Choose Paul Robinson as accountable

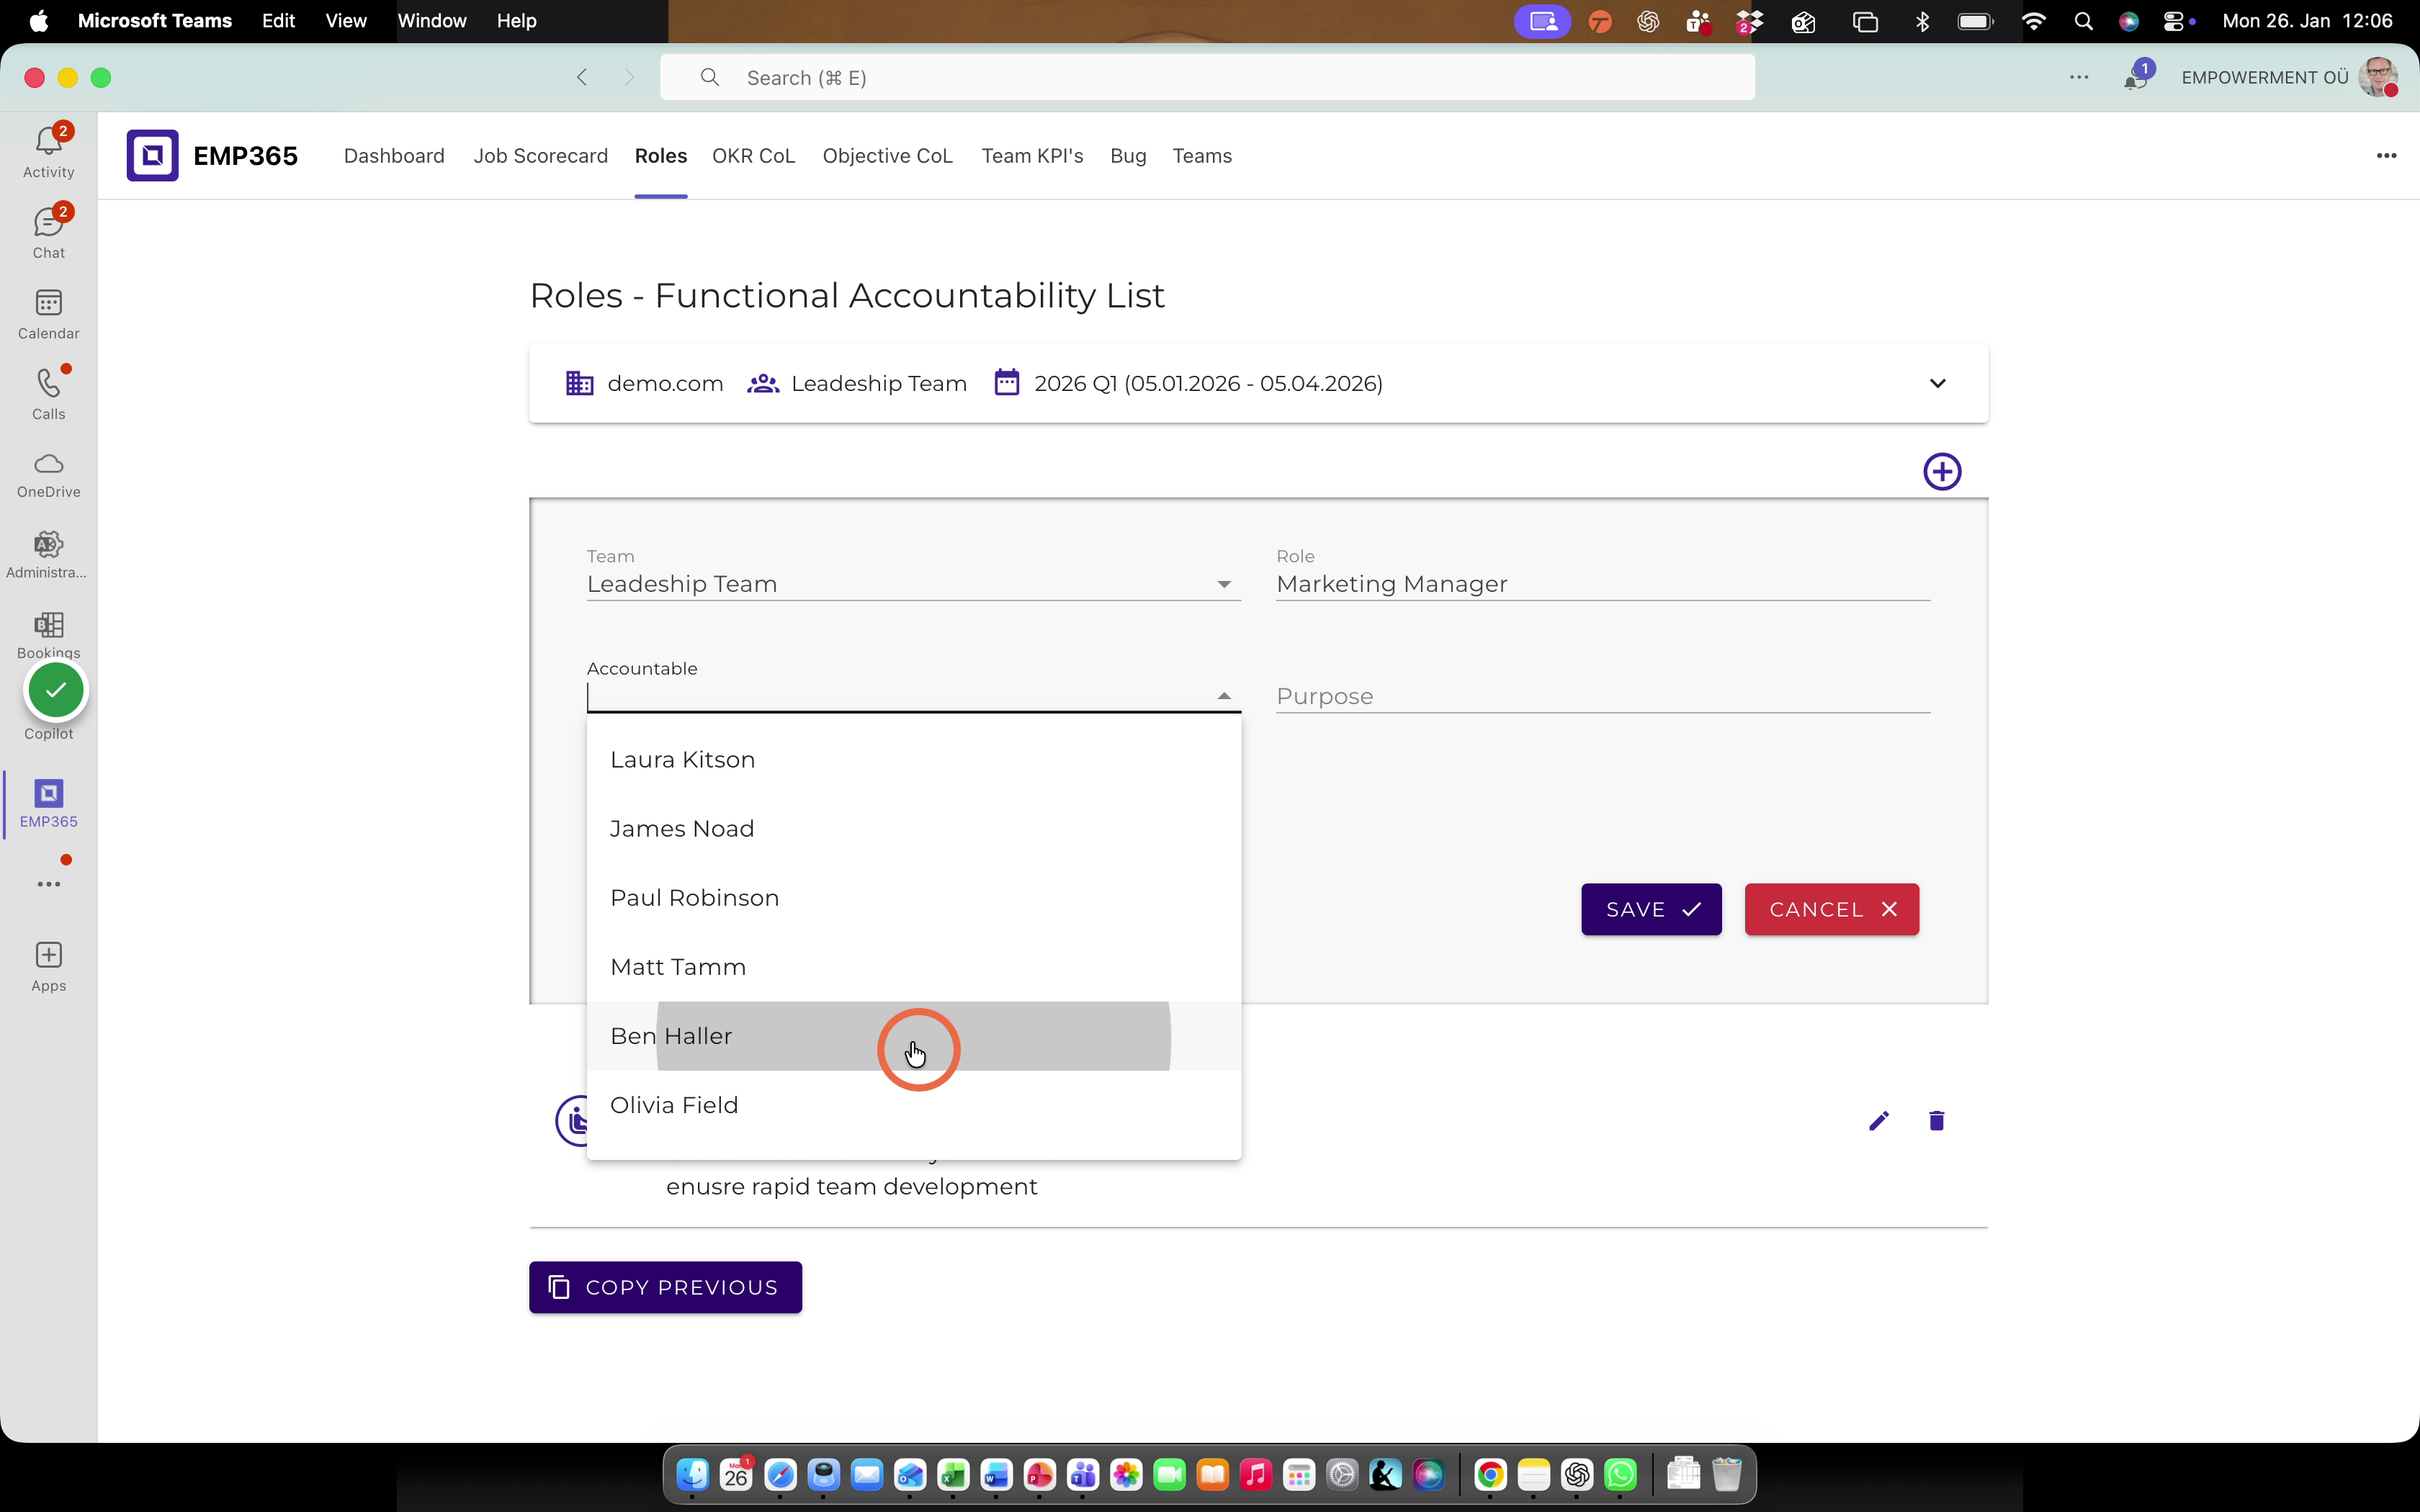pos(913,898)
